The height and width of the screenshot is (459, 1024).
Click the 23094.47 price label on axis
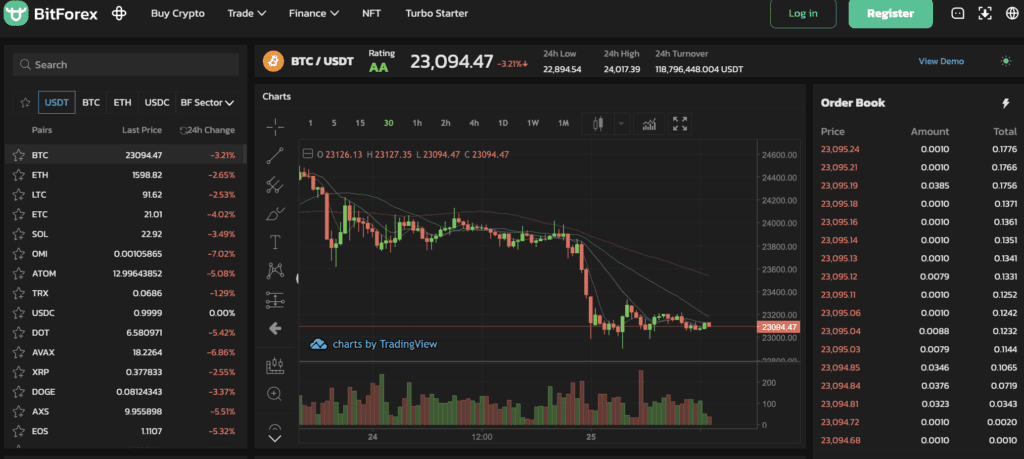pyautogui.click(x=778, y=327)
